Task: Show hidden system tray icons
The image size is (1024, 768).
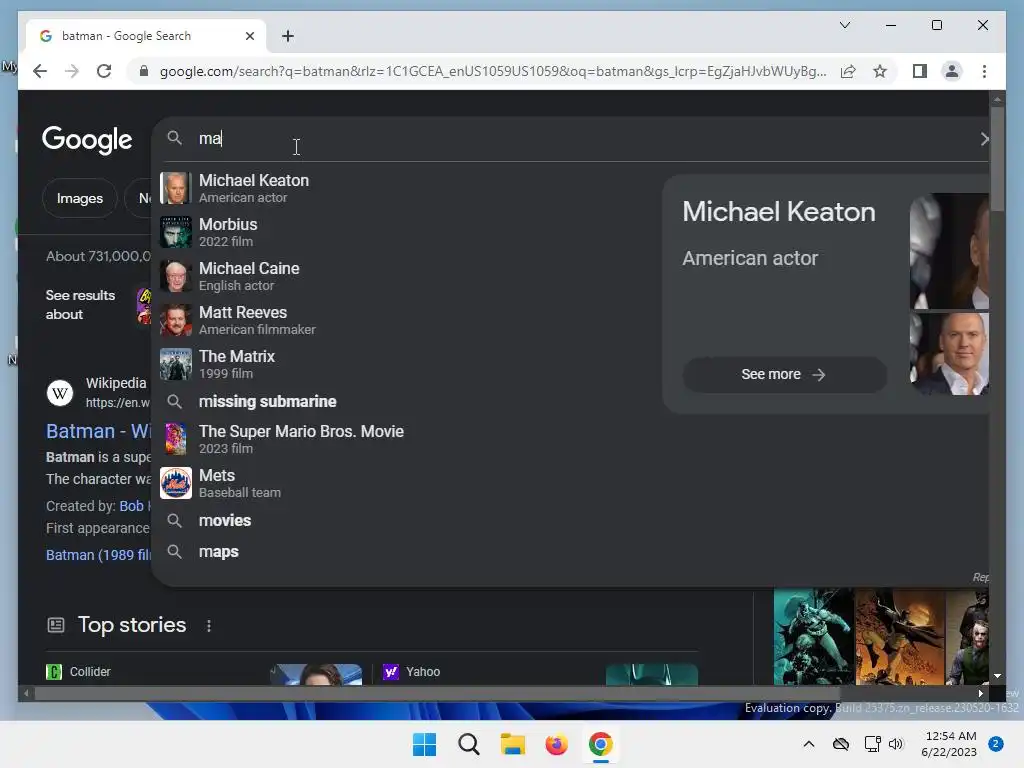Action: click(x=808, y=744)
